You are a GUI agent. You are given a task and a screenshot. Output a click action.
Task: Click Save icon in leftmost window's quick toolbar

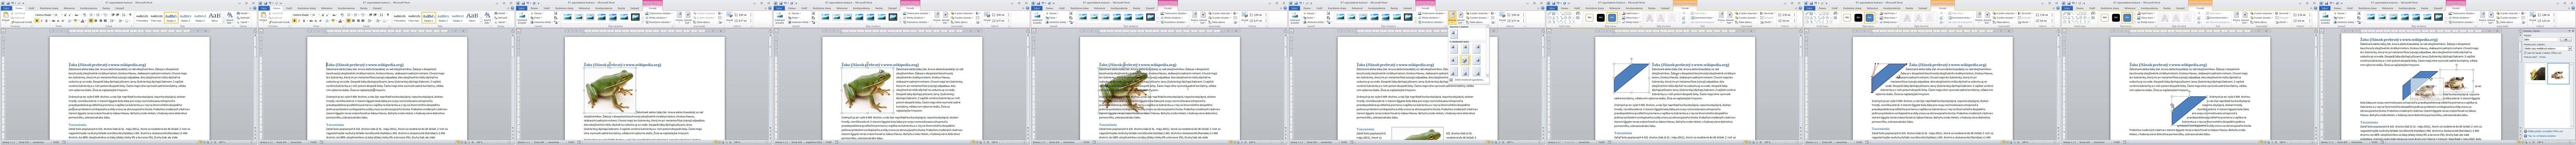point(8,3)
